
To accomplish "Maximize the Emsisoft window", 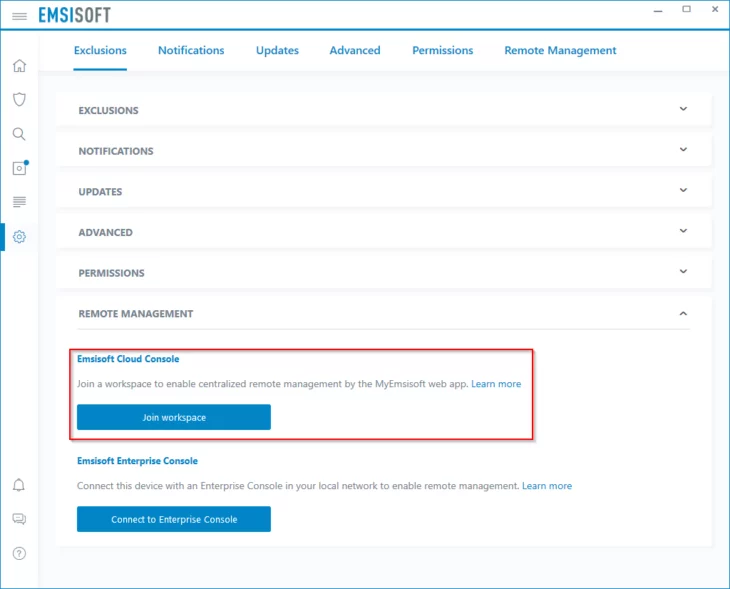I will [x=686, y=9].
